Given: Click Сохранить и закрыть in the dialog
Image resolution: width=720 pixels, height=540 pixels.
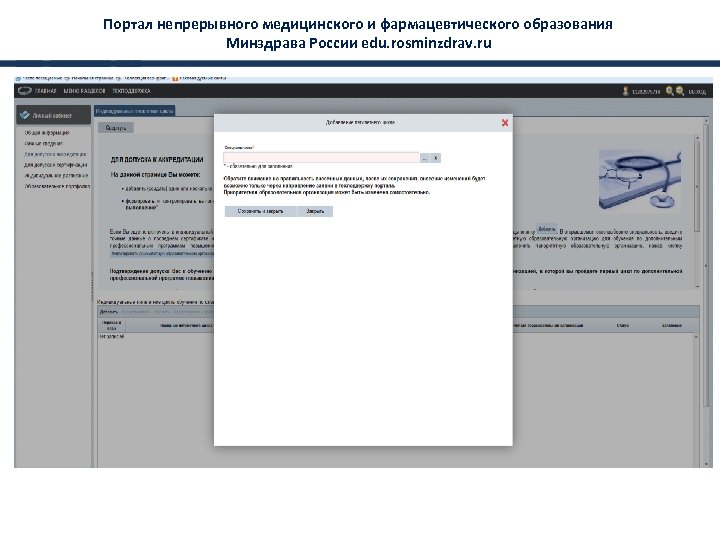Looking at the screenshot, I should 260,211.
